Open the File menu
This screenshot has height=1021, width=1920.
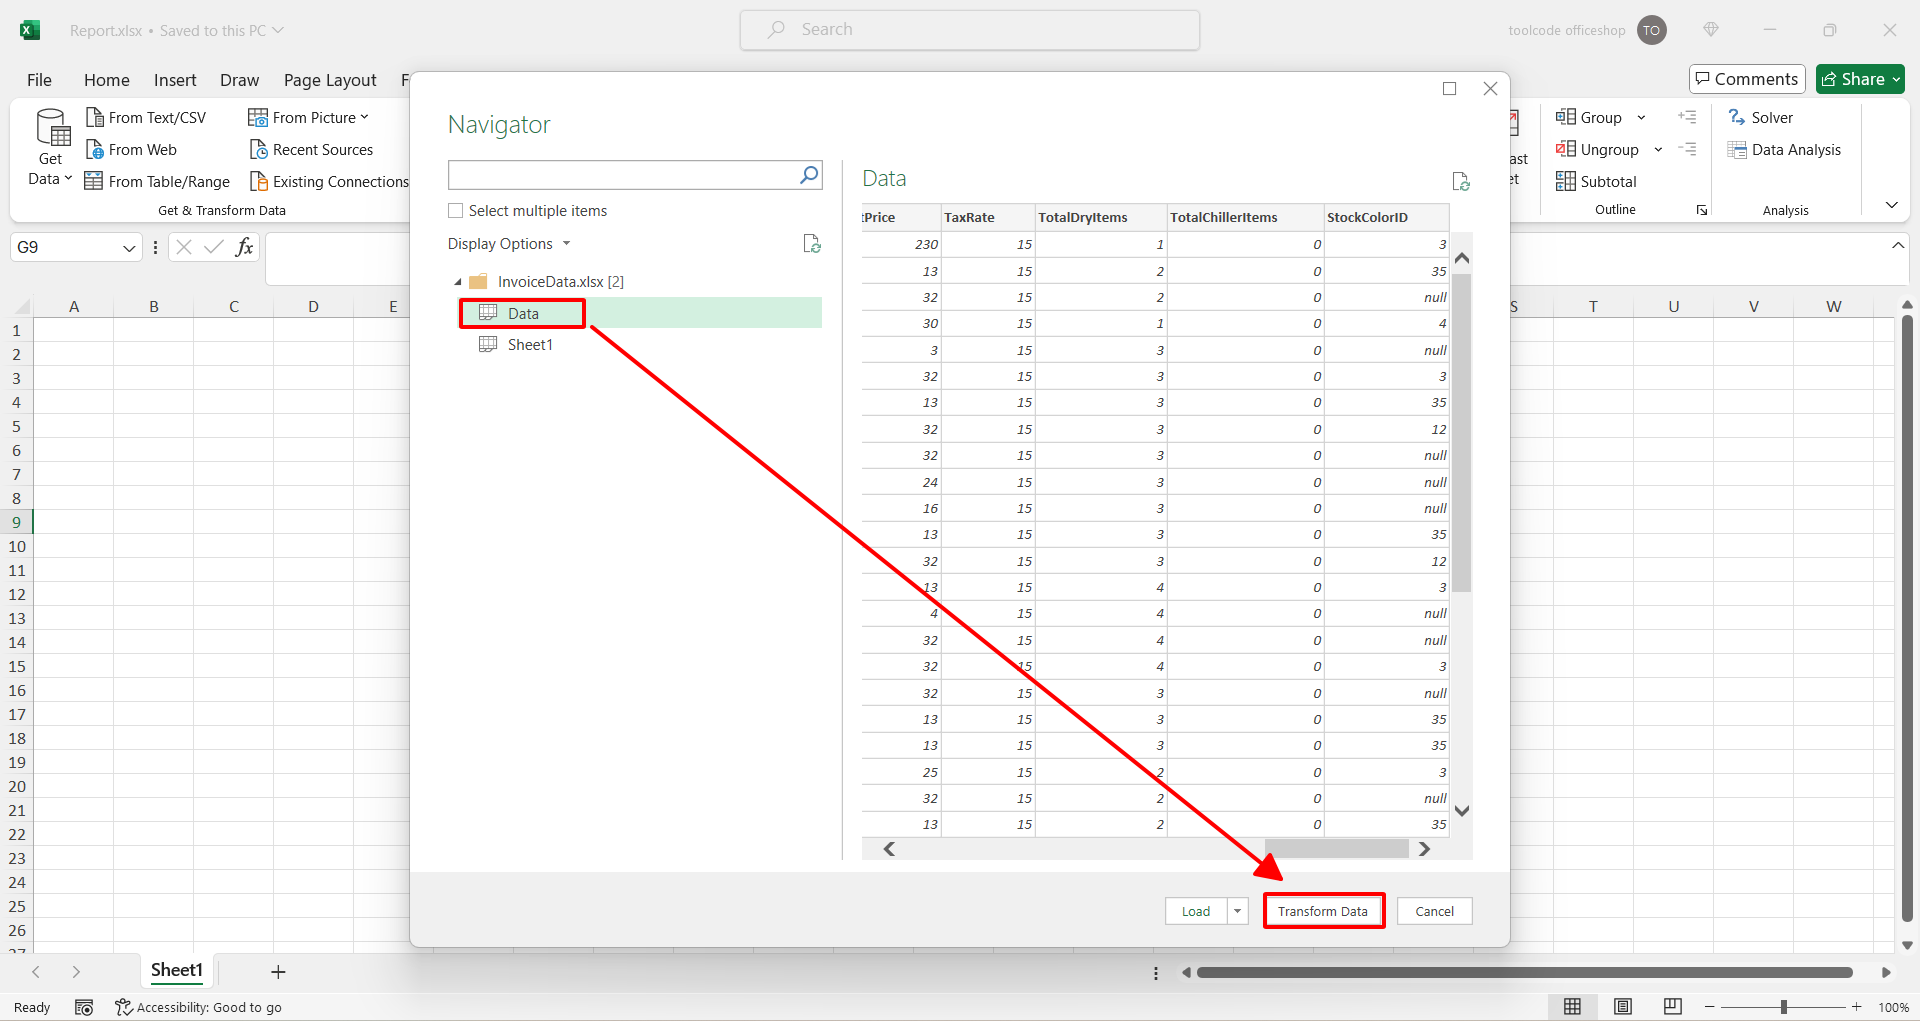[39, 80]
